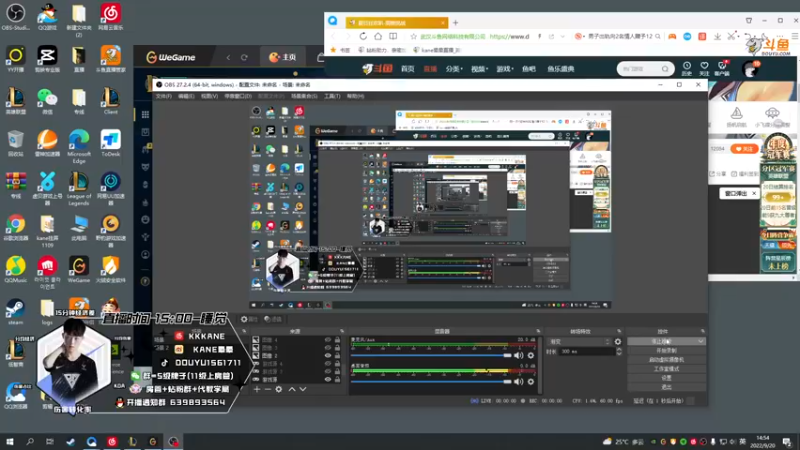Click orange 关注 follow button on stream page
Image resolution: width=800 pixels, height=450 pixels.
[744, 148]
